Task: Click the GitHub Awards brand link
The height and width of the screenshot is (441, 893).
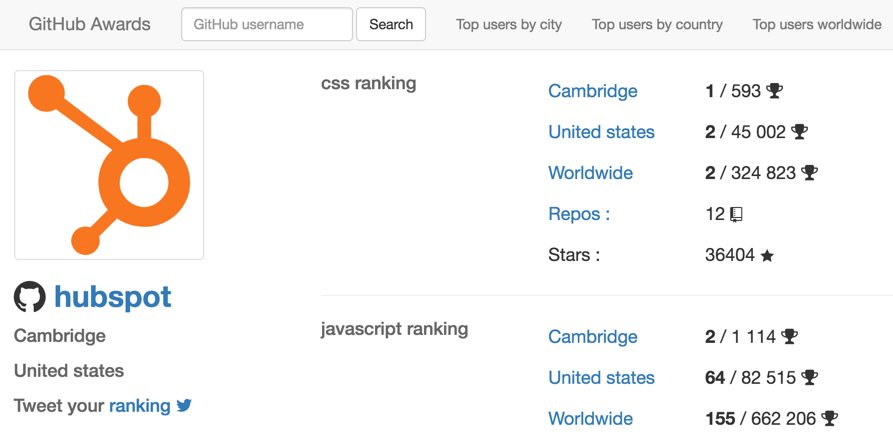Action: click(89, 24)
